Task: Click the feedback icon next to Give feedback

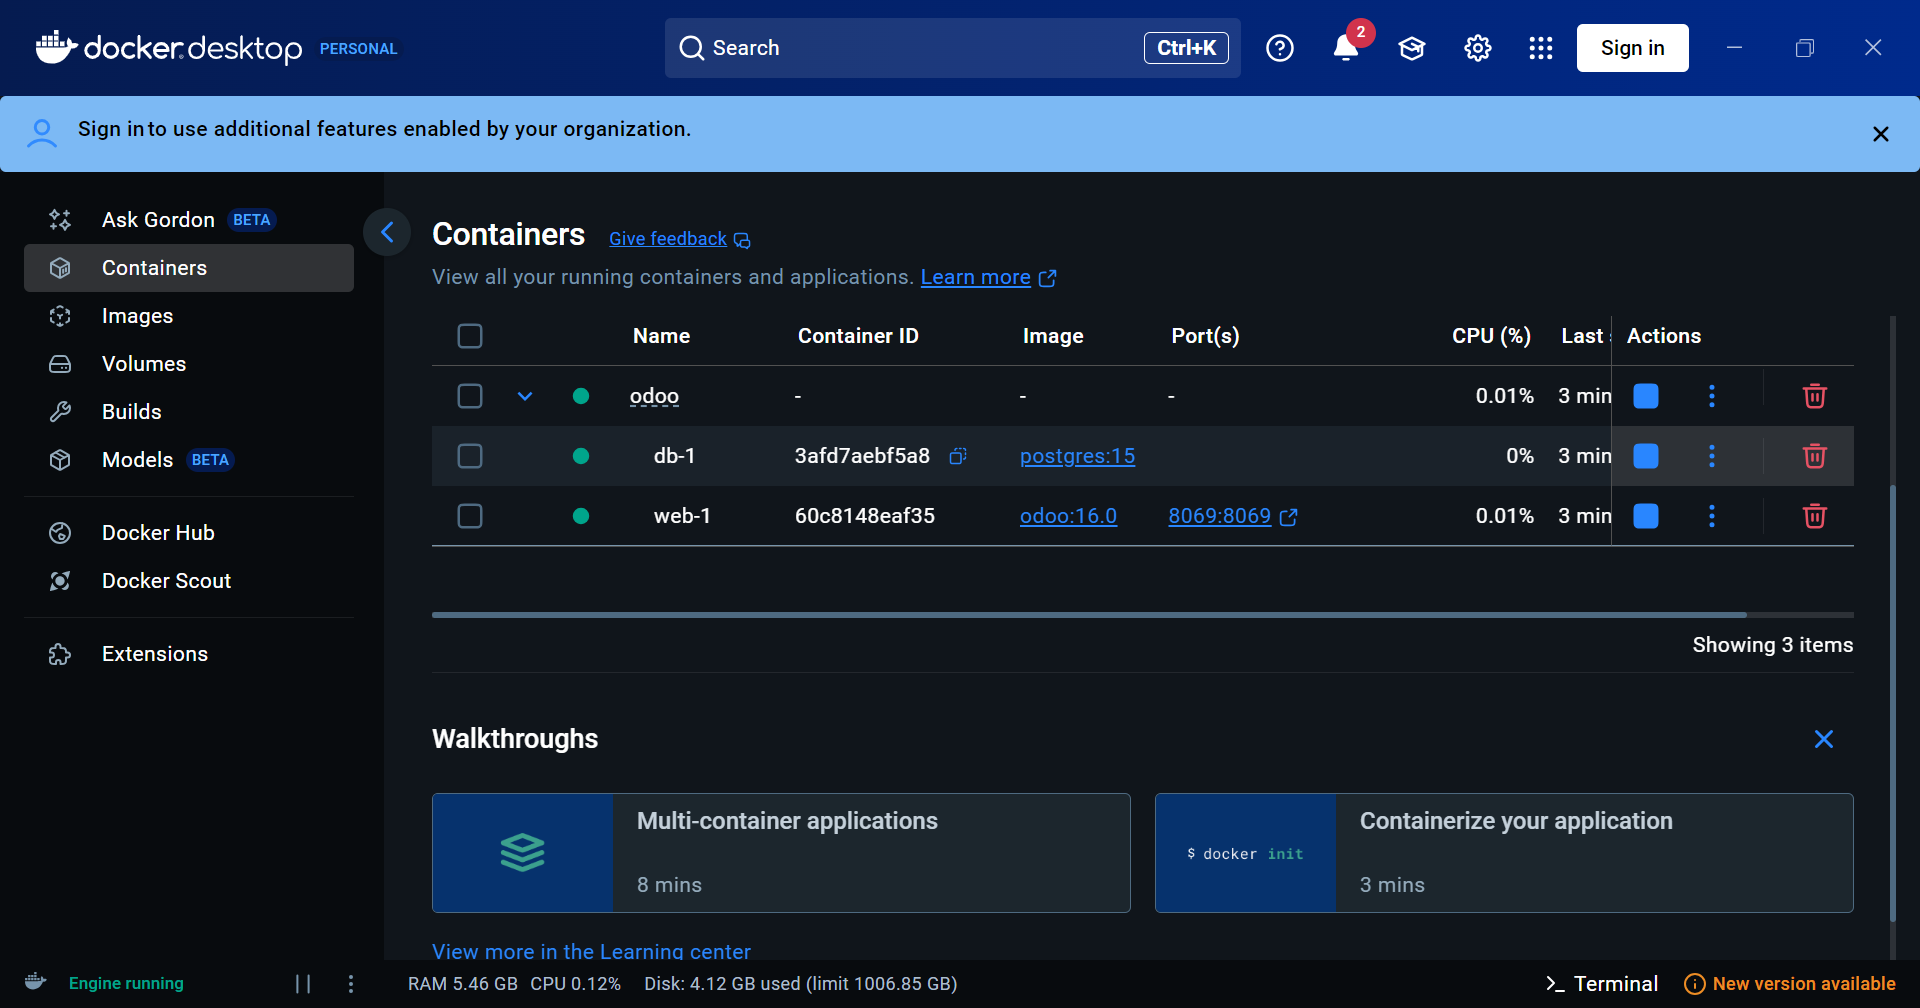Action: point(742,240)
